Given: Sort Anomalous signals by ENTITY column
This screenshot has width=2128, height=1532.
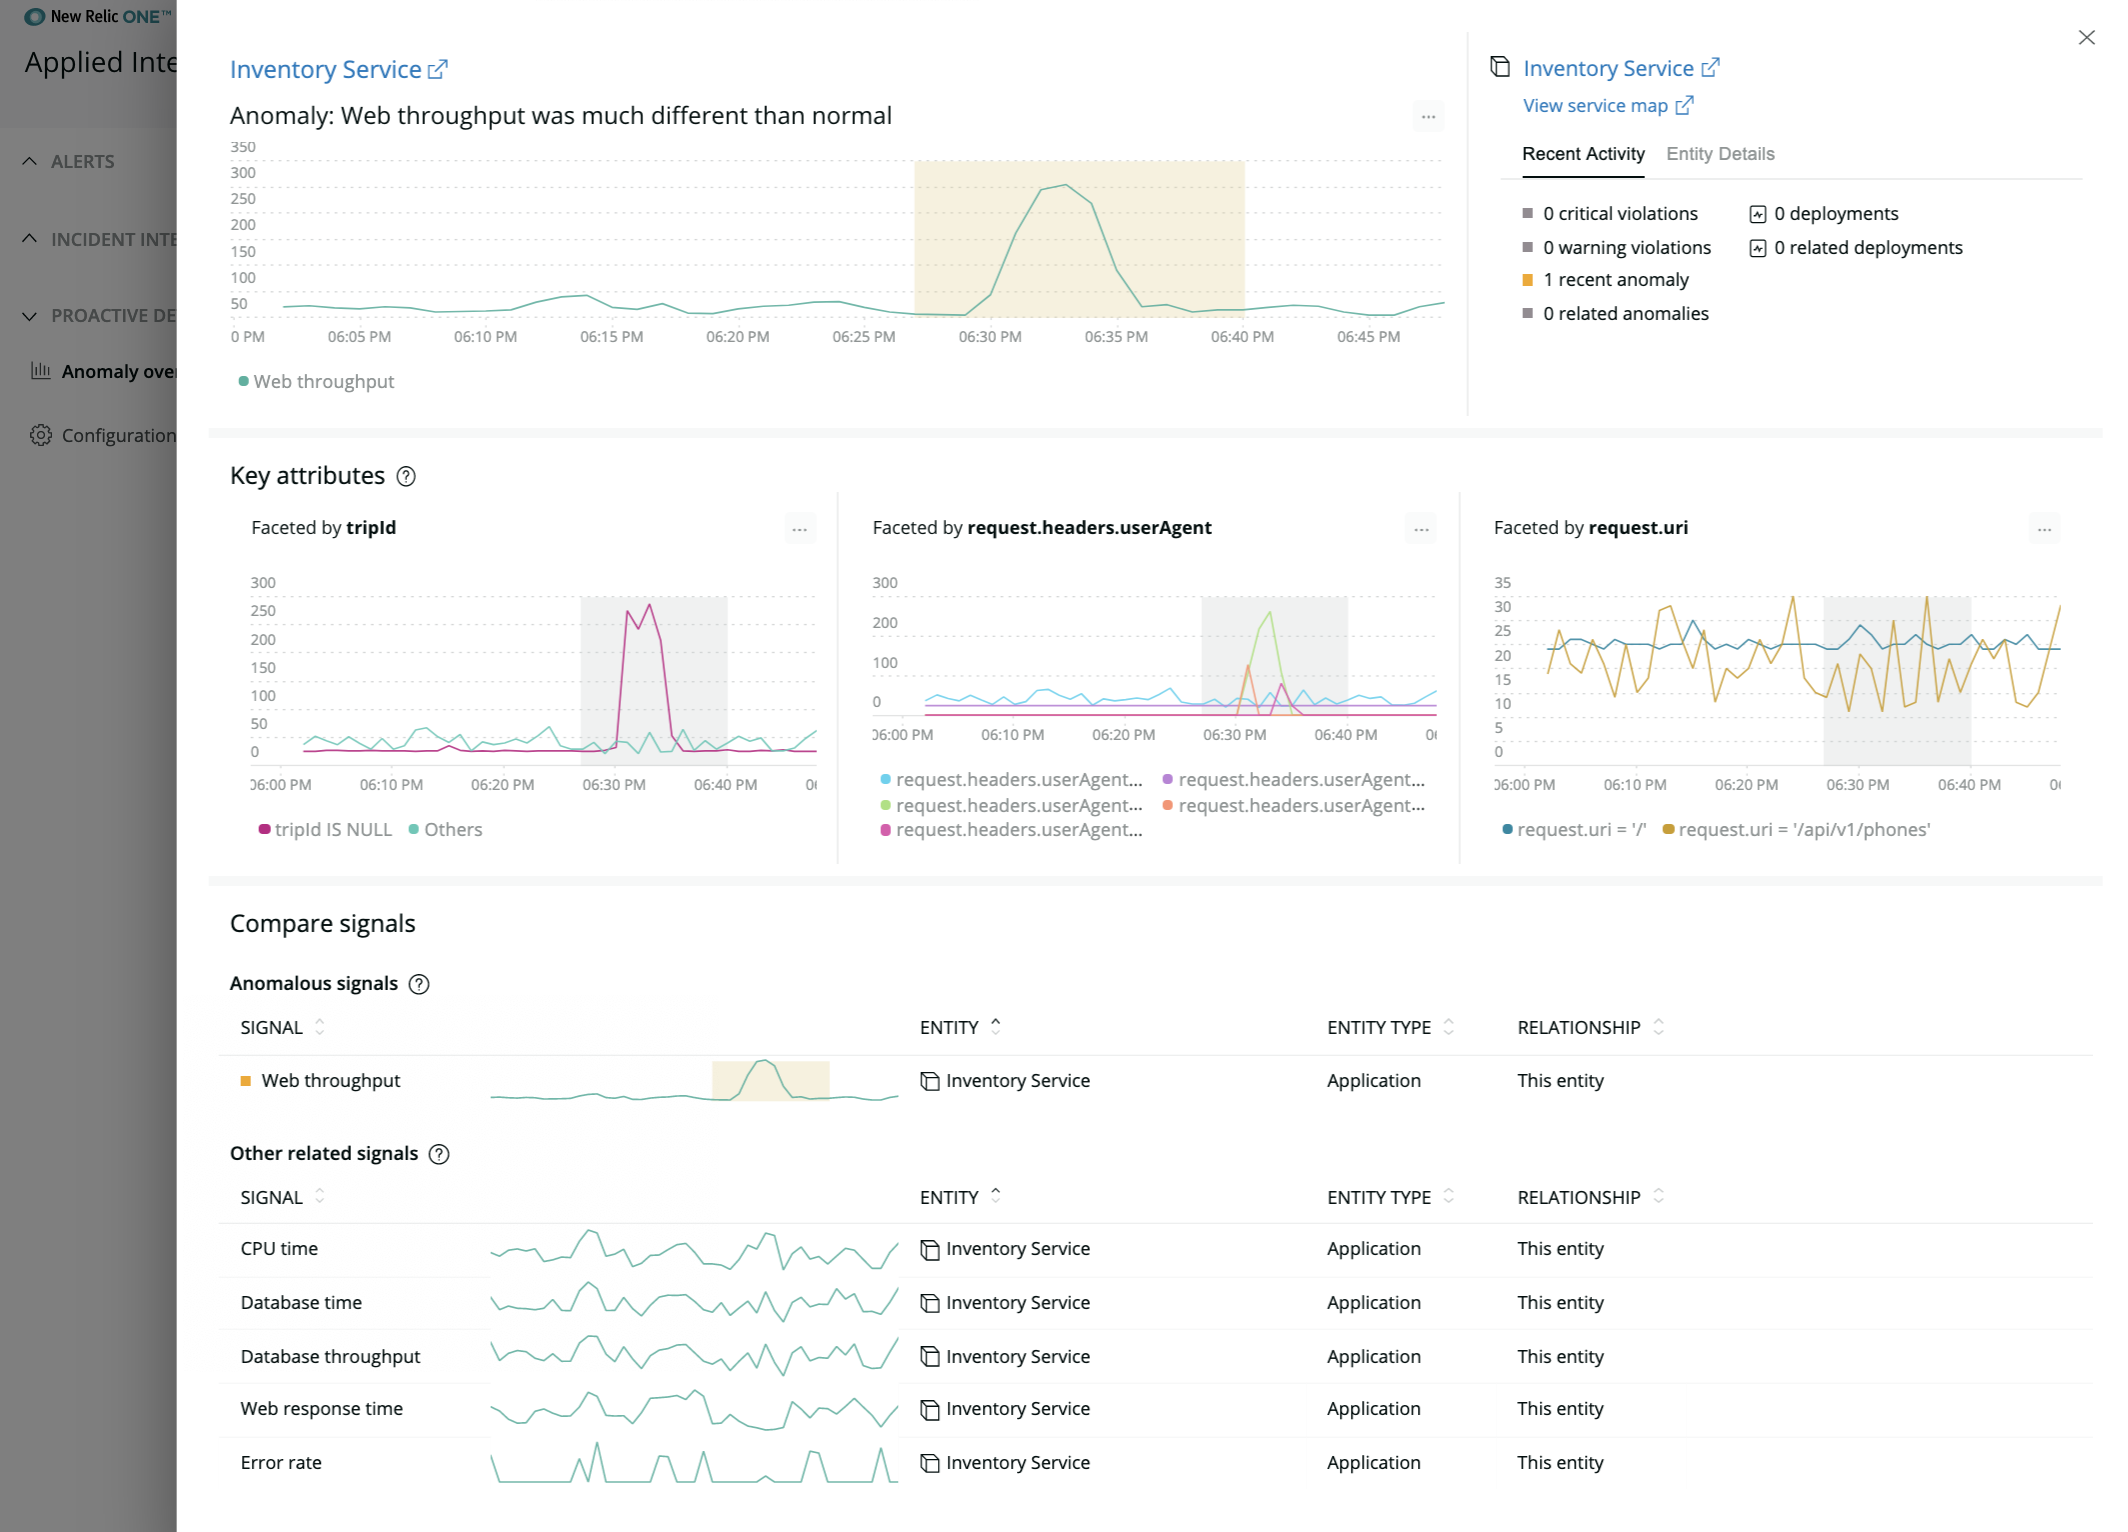Looking at the screenshot, I should [x=960, y=1027].
